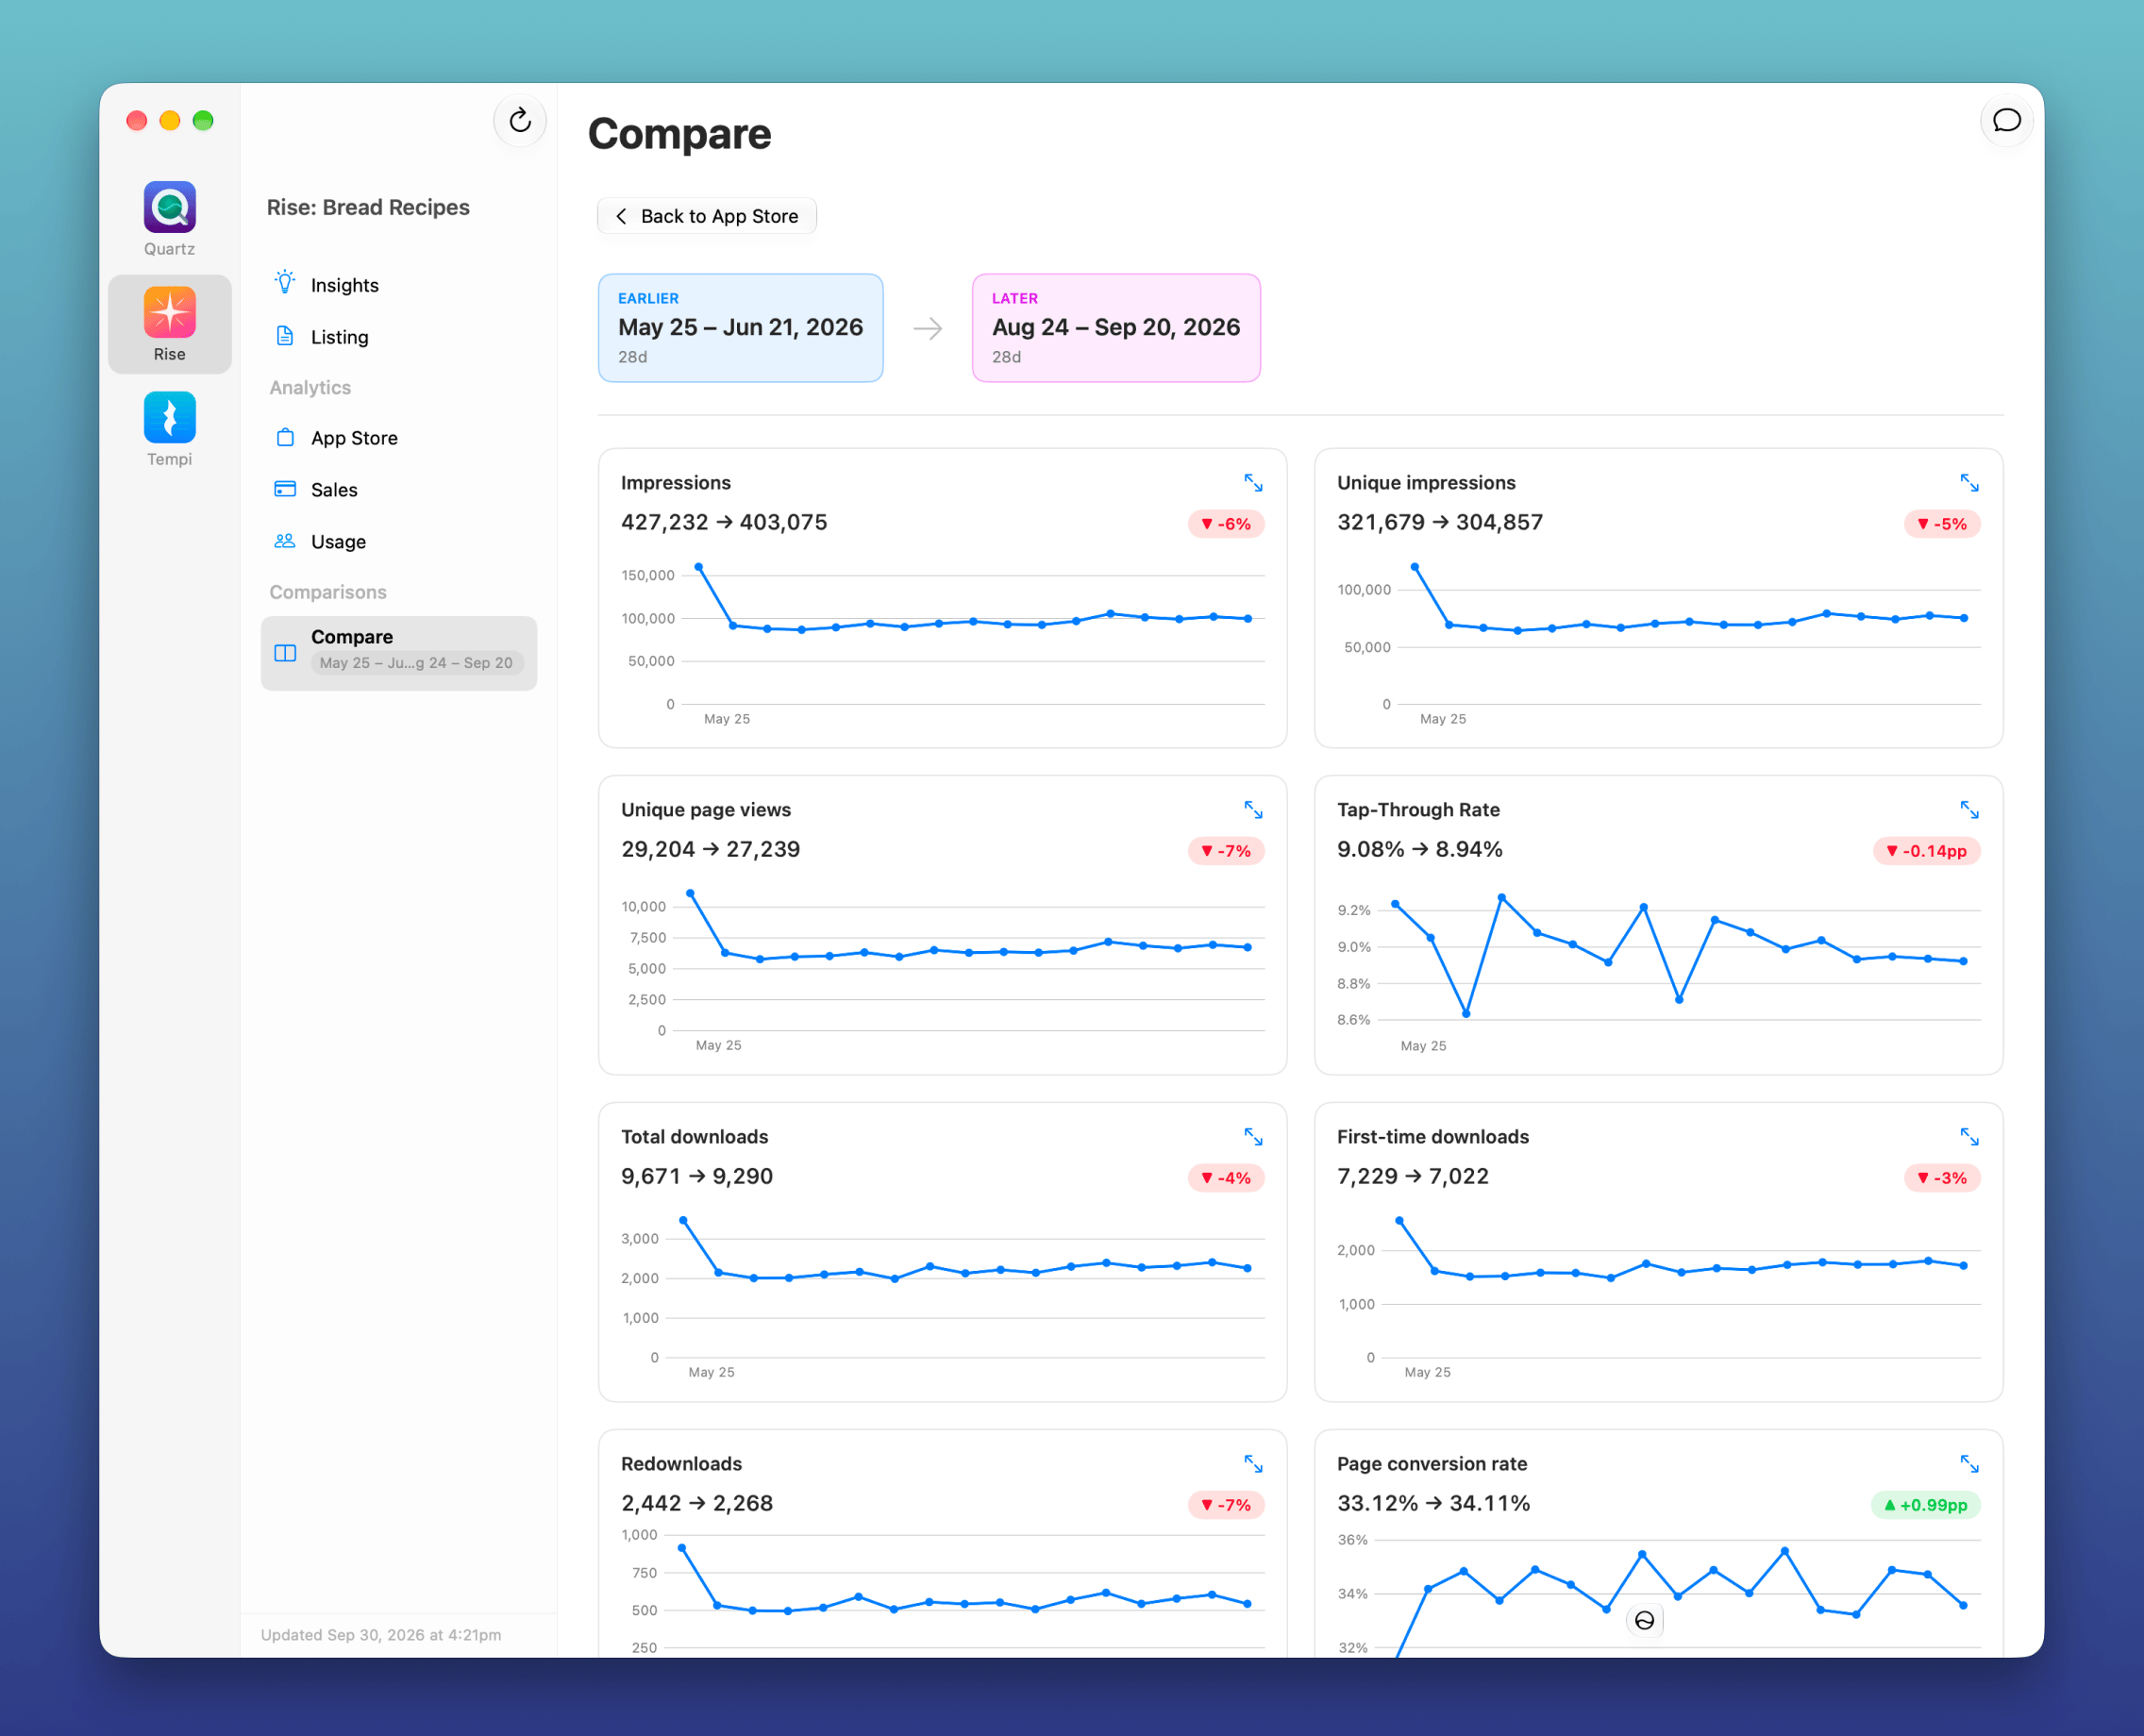Expand the Tap-Through Rate chart
The width and height of the screenshot is (2144, 1736).
pyautogui.click(x=1969, y=810)
